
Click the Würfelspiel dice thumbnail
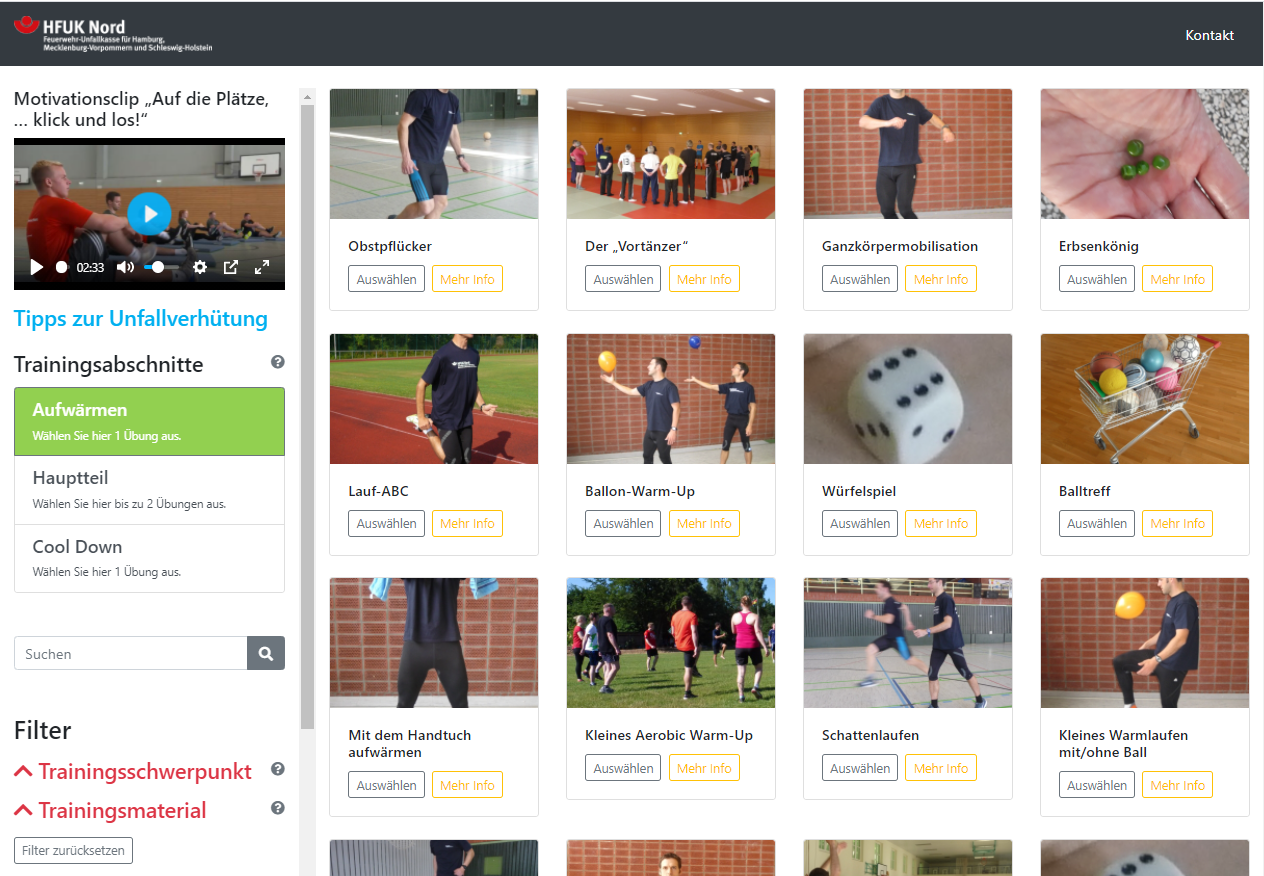(908, 399)
